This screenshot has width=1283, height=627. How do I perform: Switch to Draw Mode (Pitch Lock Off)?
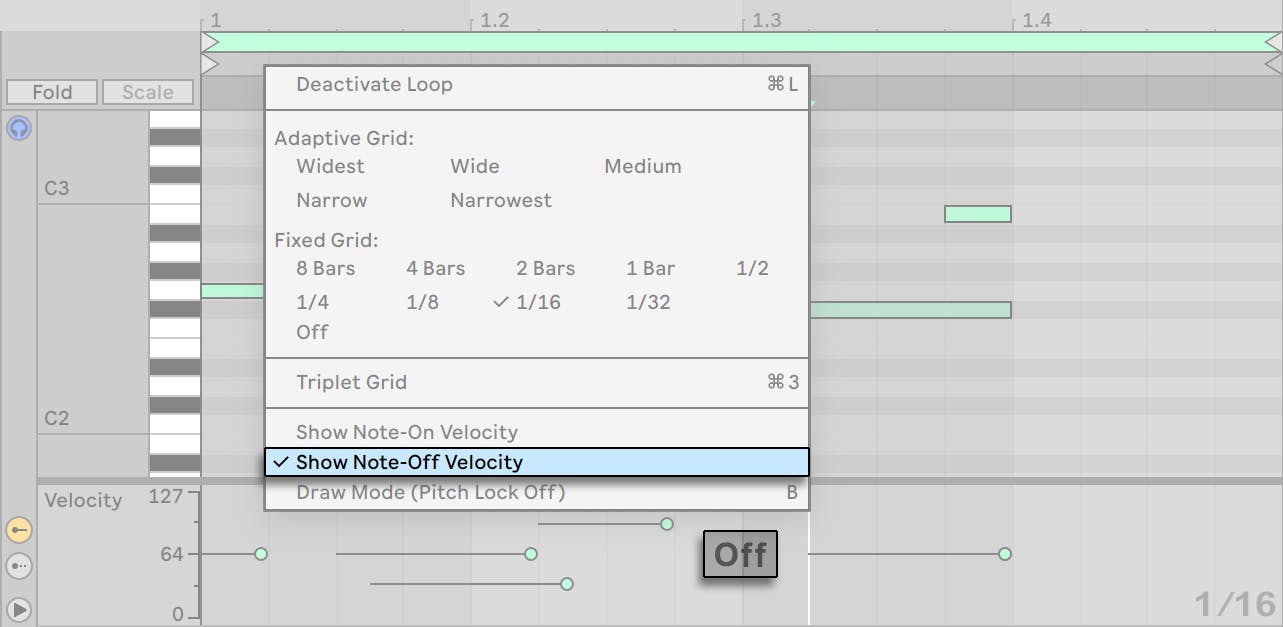[430, 492]
